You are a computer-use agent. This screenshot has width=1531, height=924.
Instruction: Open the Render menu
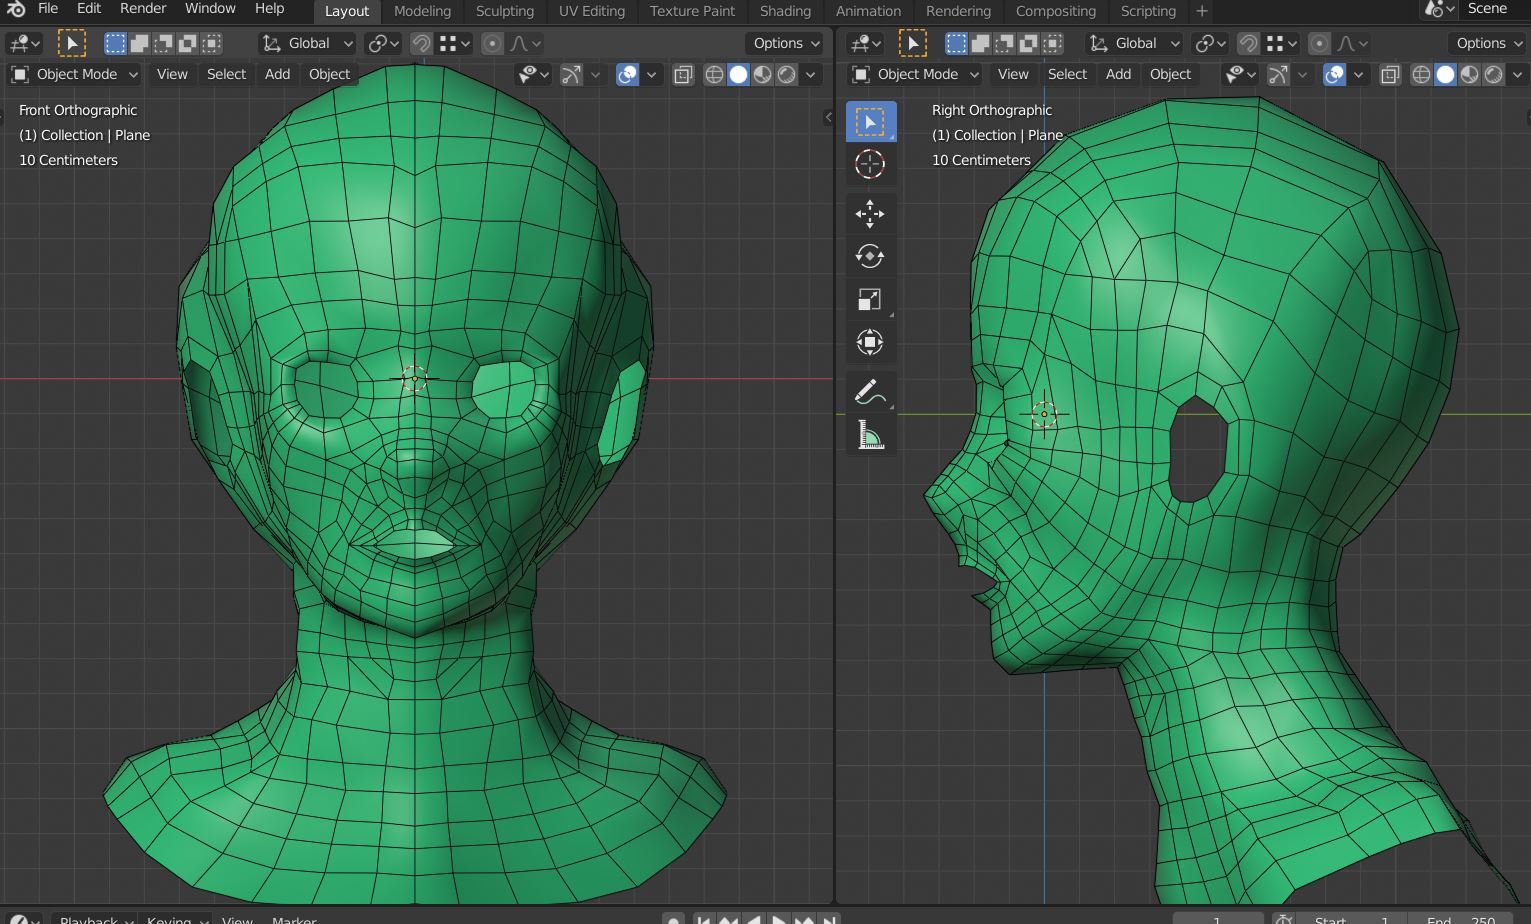143,9
